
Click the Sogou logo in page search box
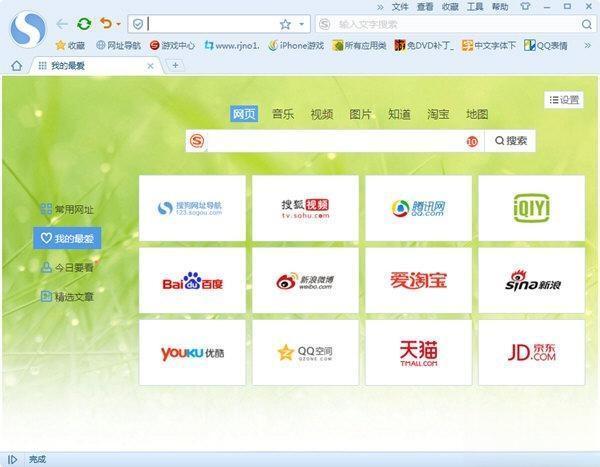(x=197, y=141)
